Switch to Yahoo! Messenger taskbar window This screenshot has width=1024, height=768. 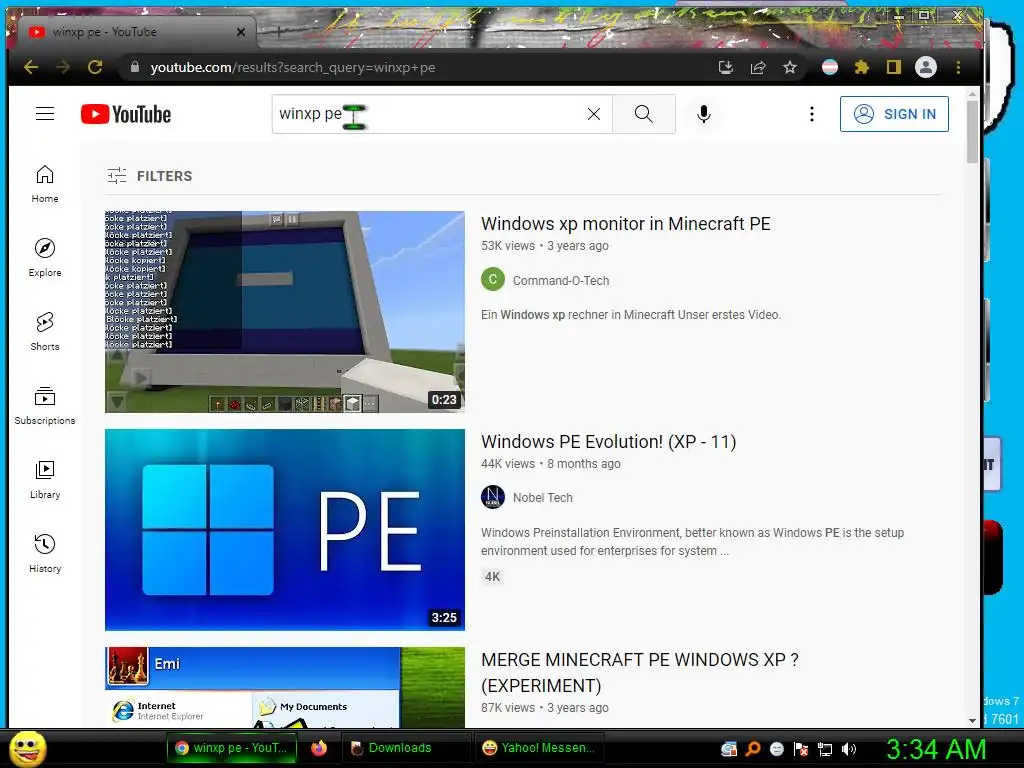pos(539,748)
